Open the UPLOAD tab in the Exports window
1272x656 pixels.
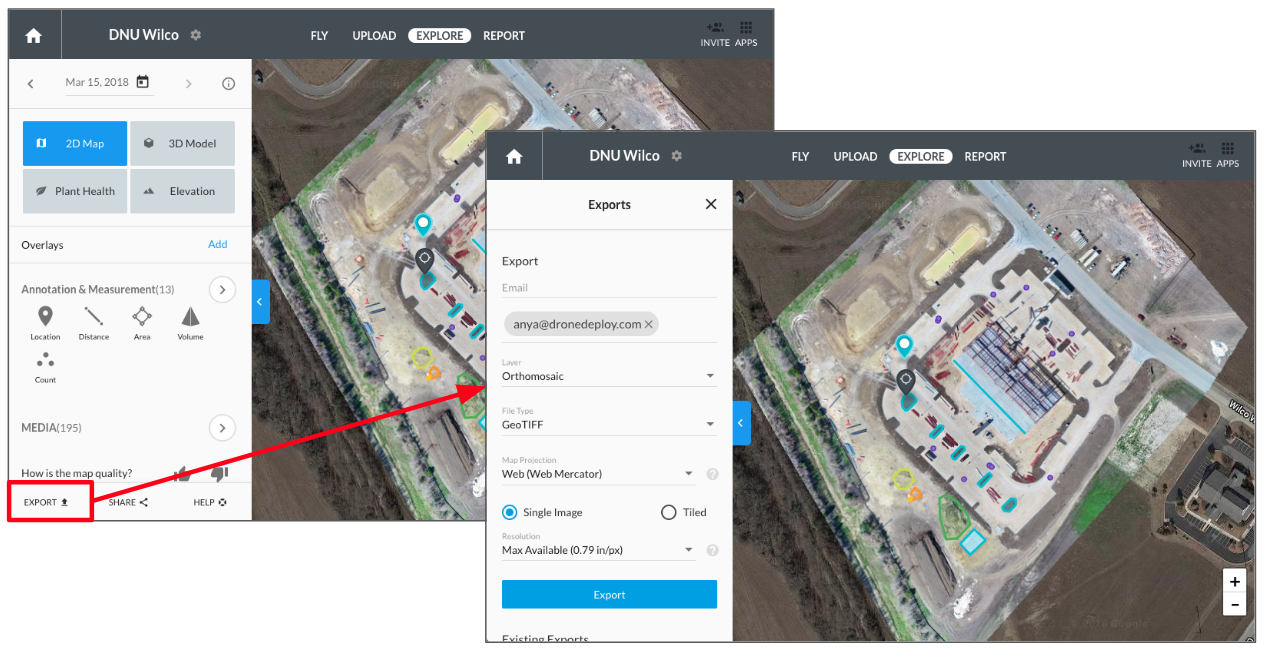coord(855,157)
